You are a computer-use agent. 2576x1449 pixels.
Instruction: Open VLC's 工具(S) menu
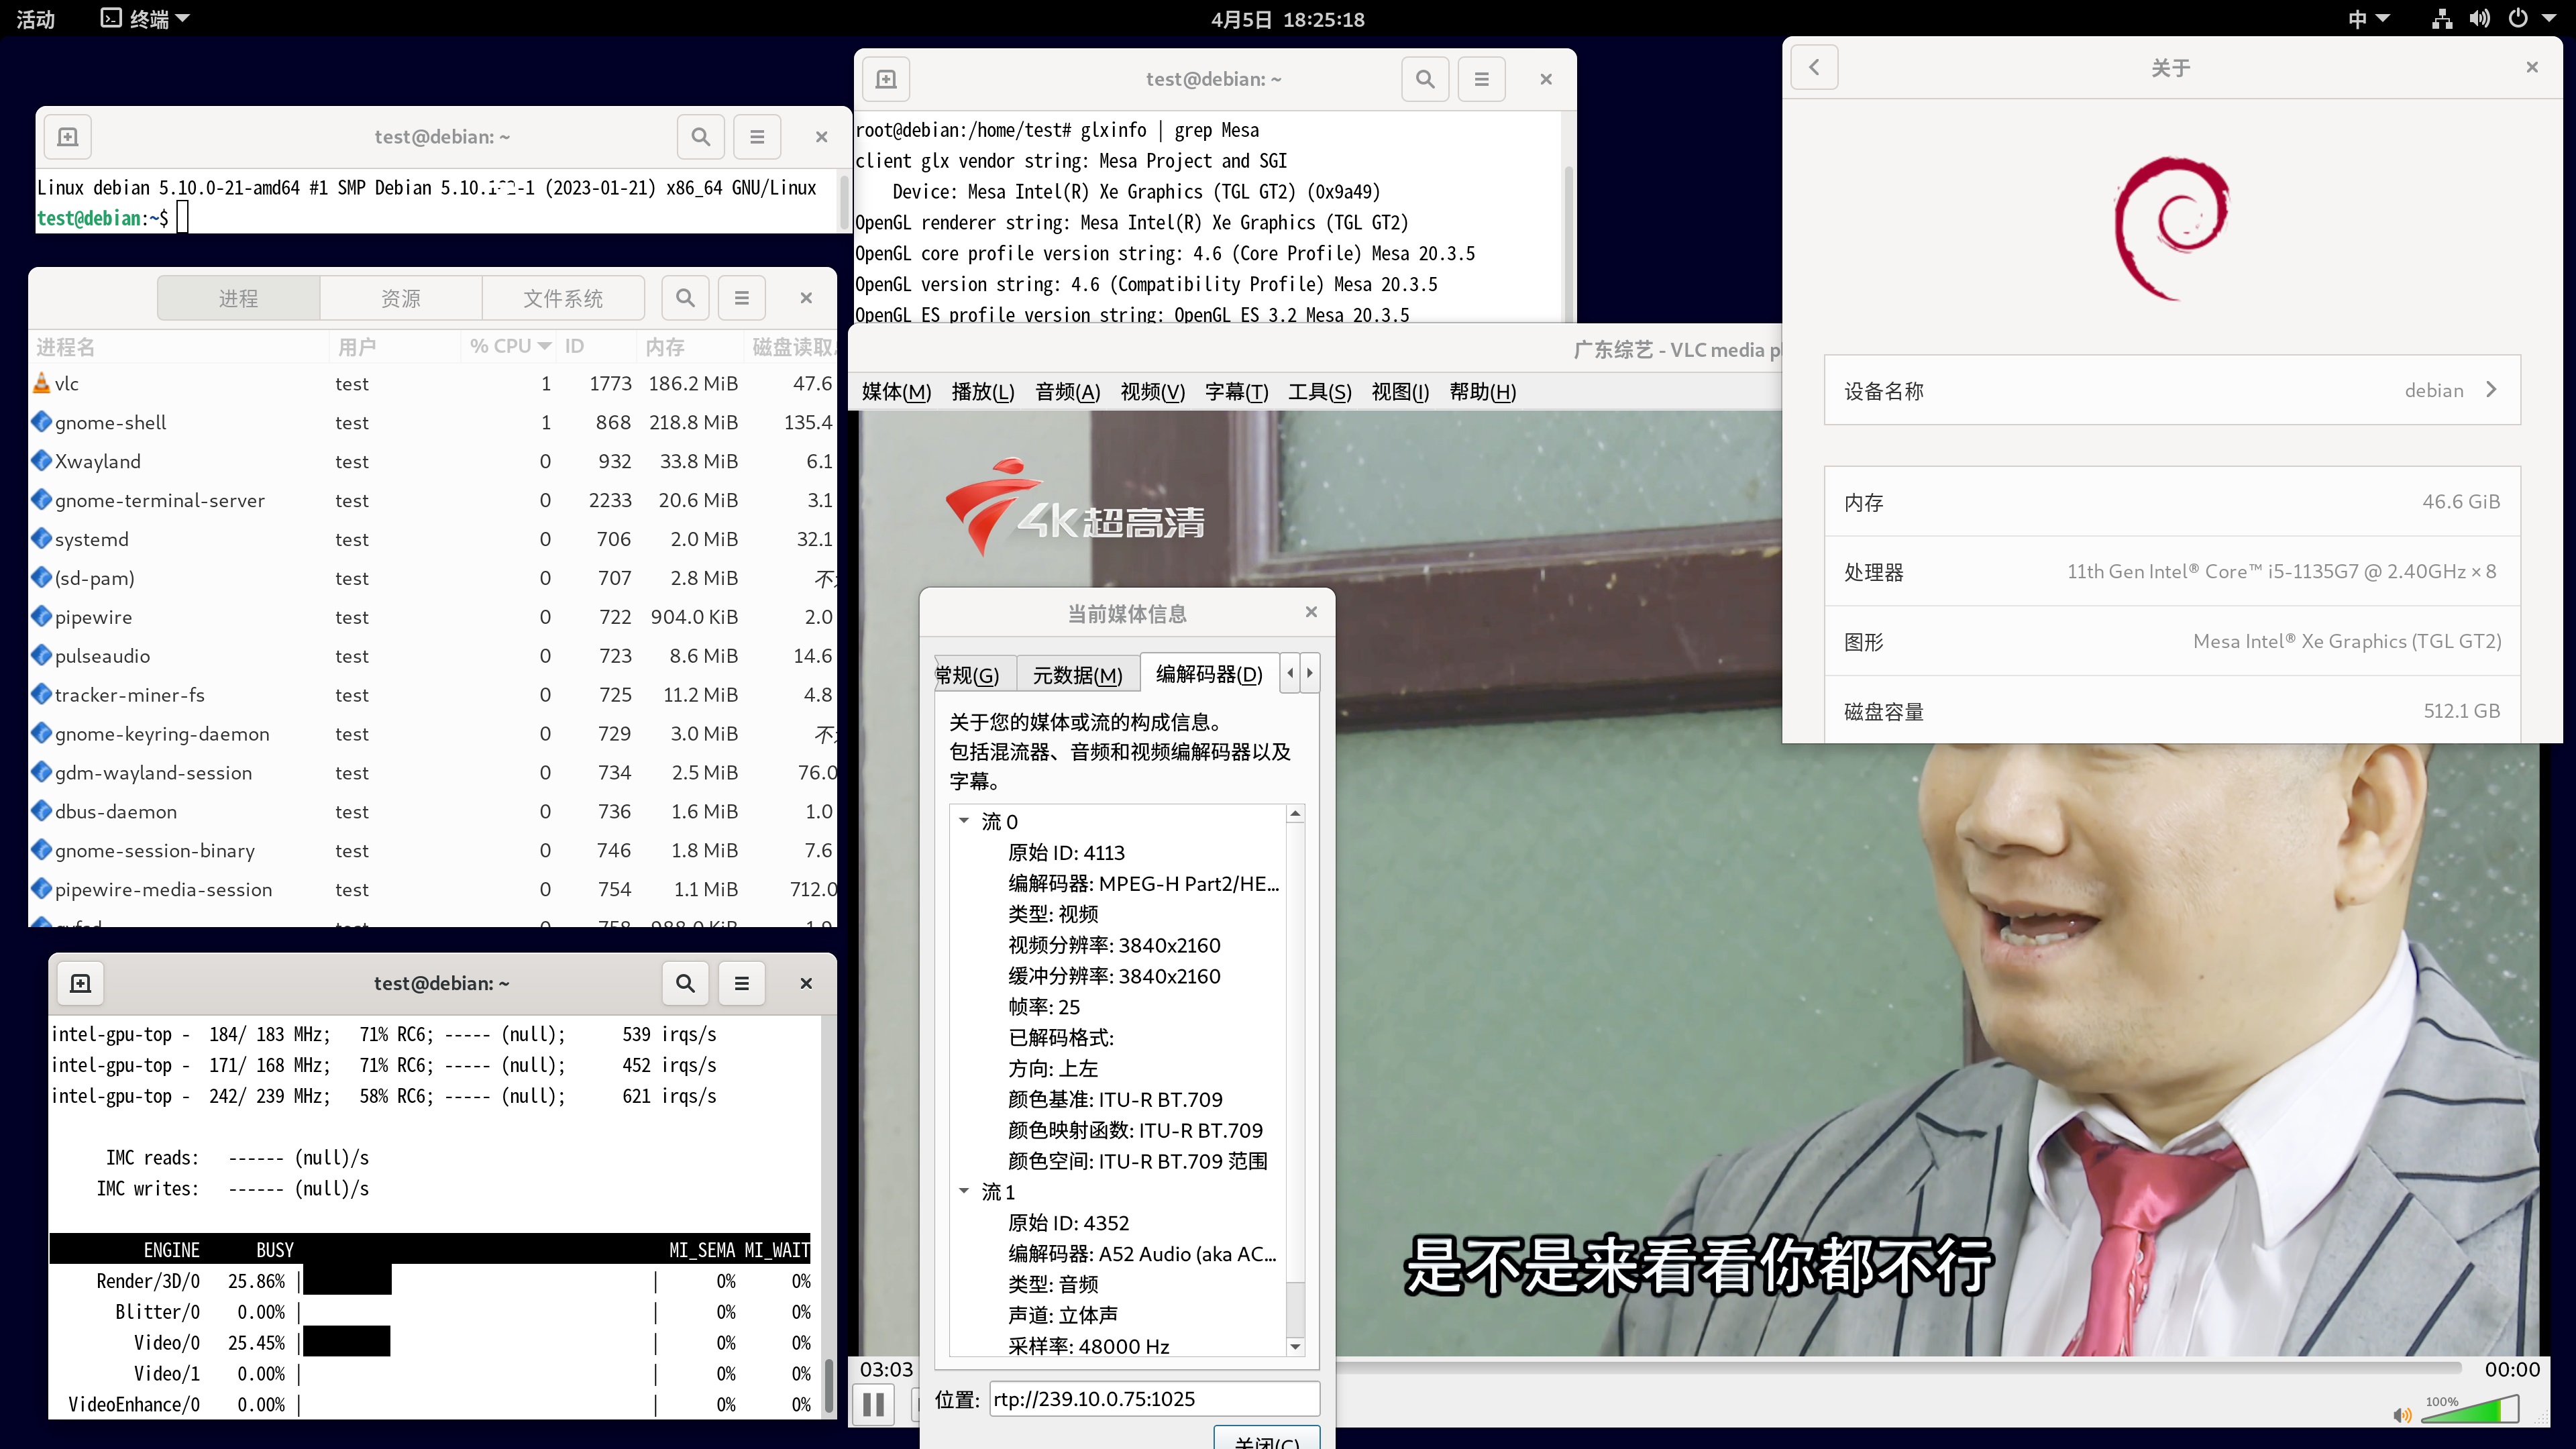(x=1319, y=391)
